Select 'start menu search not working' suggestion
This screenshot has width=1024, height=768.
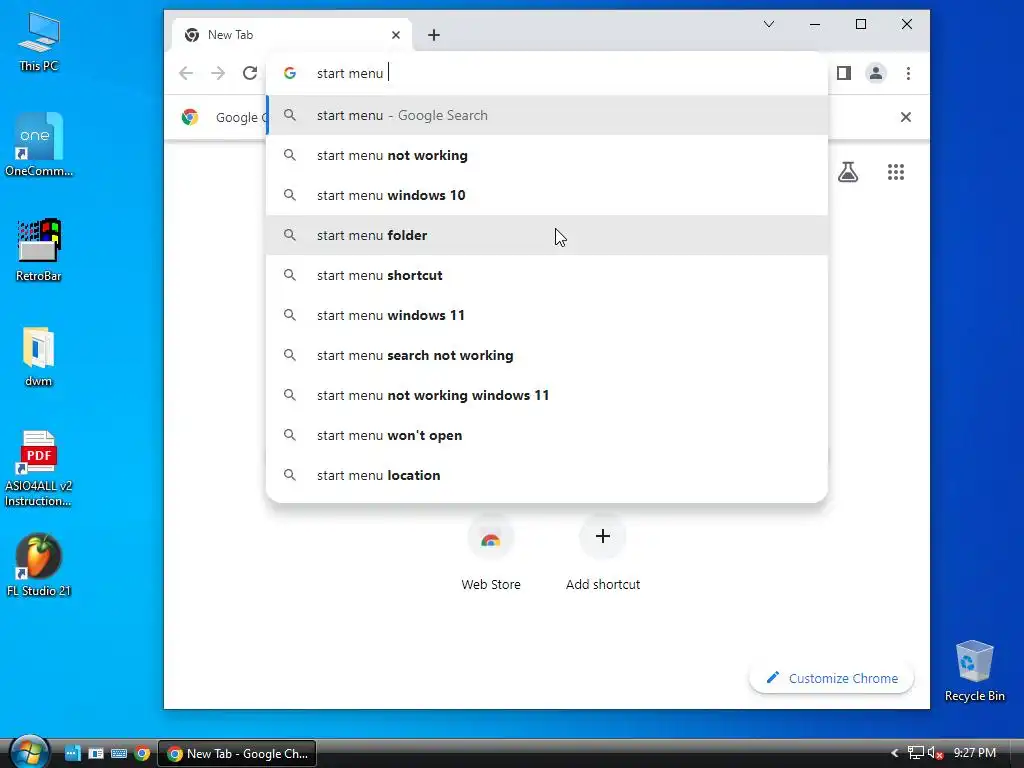pyautogui.click(x=547, y=355)
